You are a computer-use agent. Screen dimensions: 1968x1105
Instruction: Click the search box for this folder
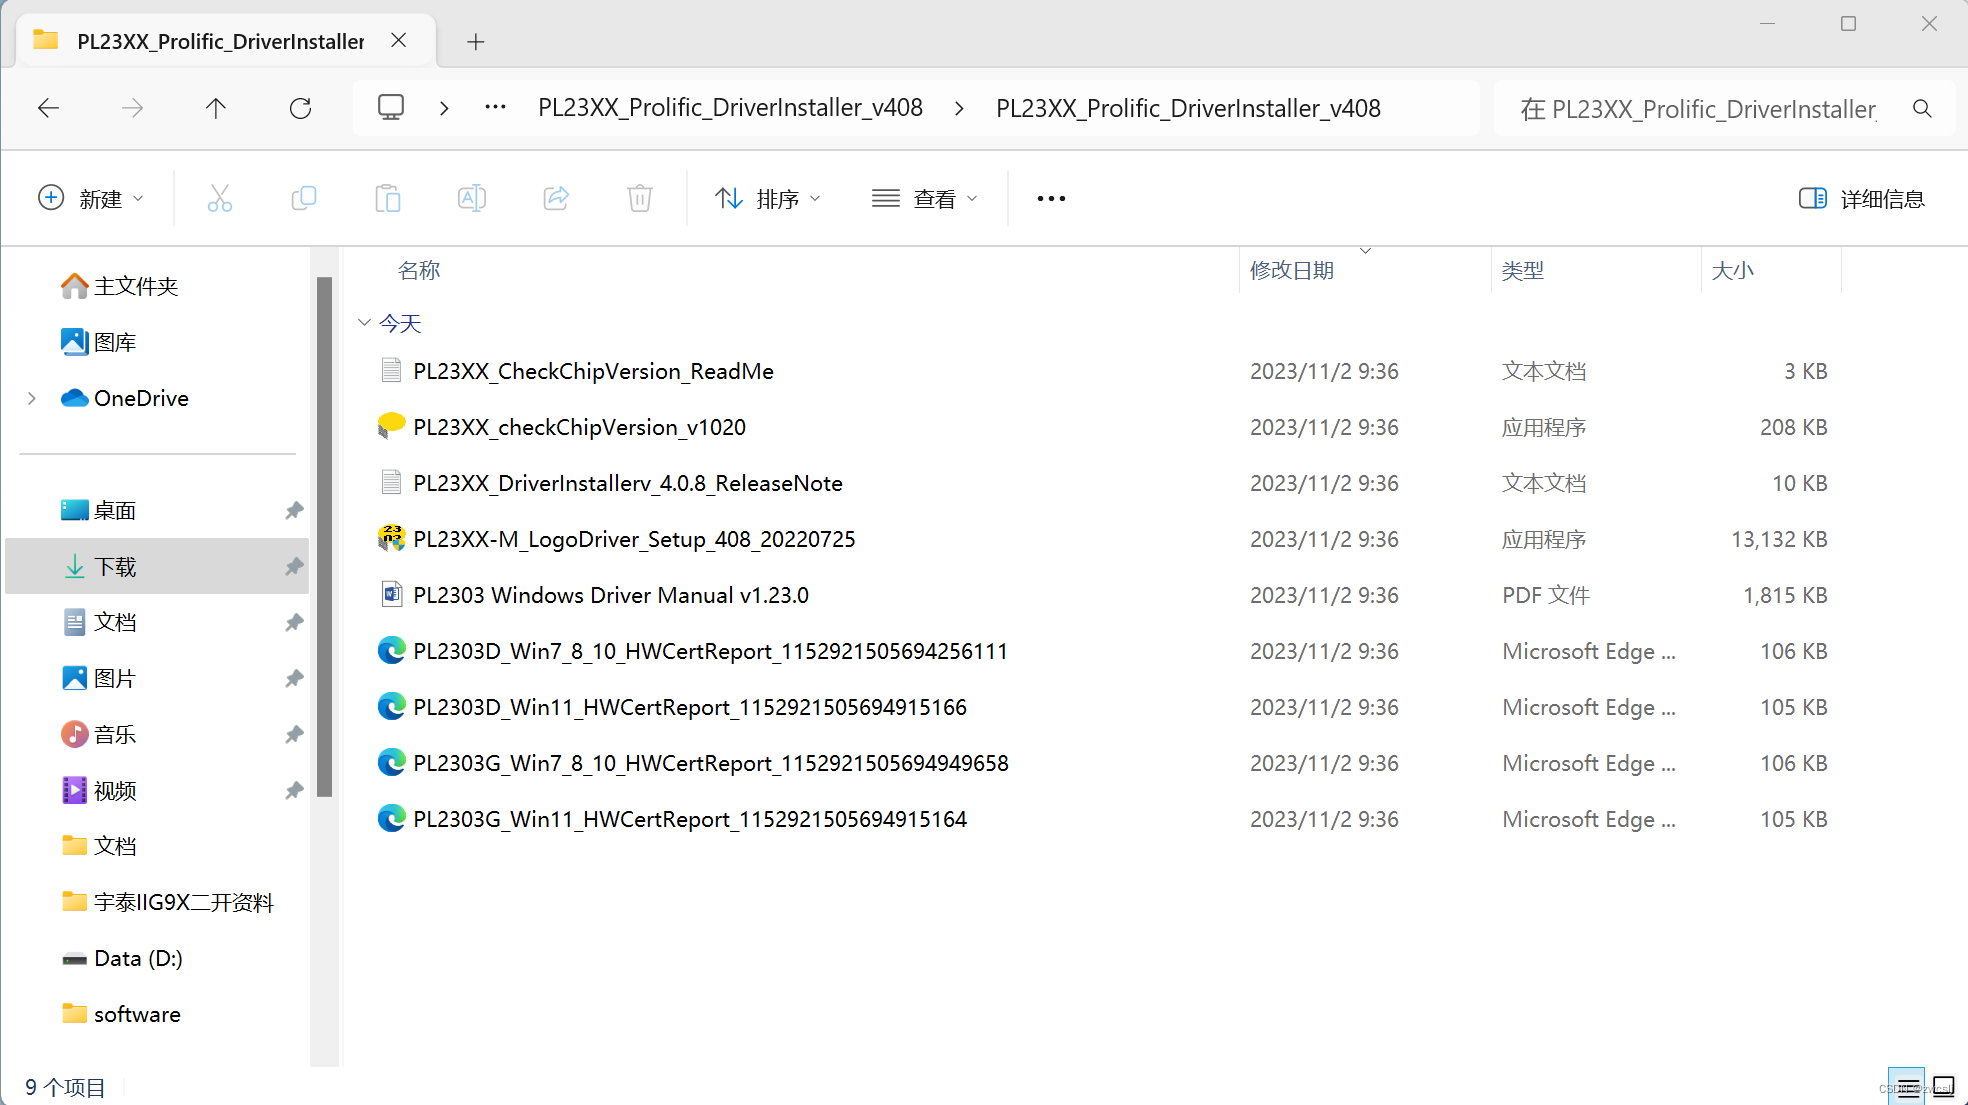(x=1700, y=108)
